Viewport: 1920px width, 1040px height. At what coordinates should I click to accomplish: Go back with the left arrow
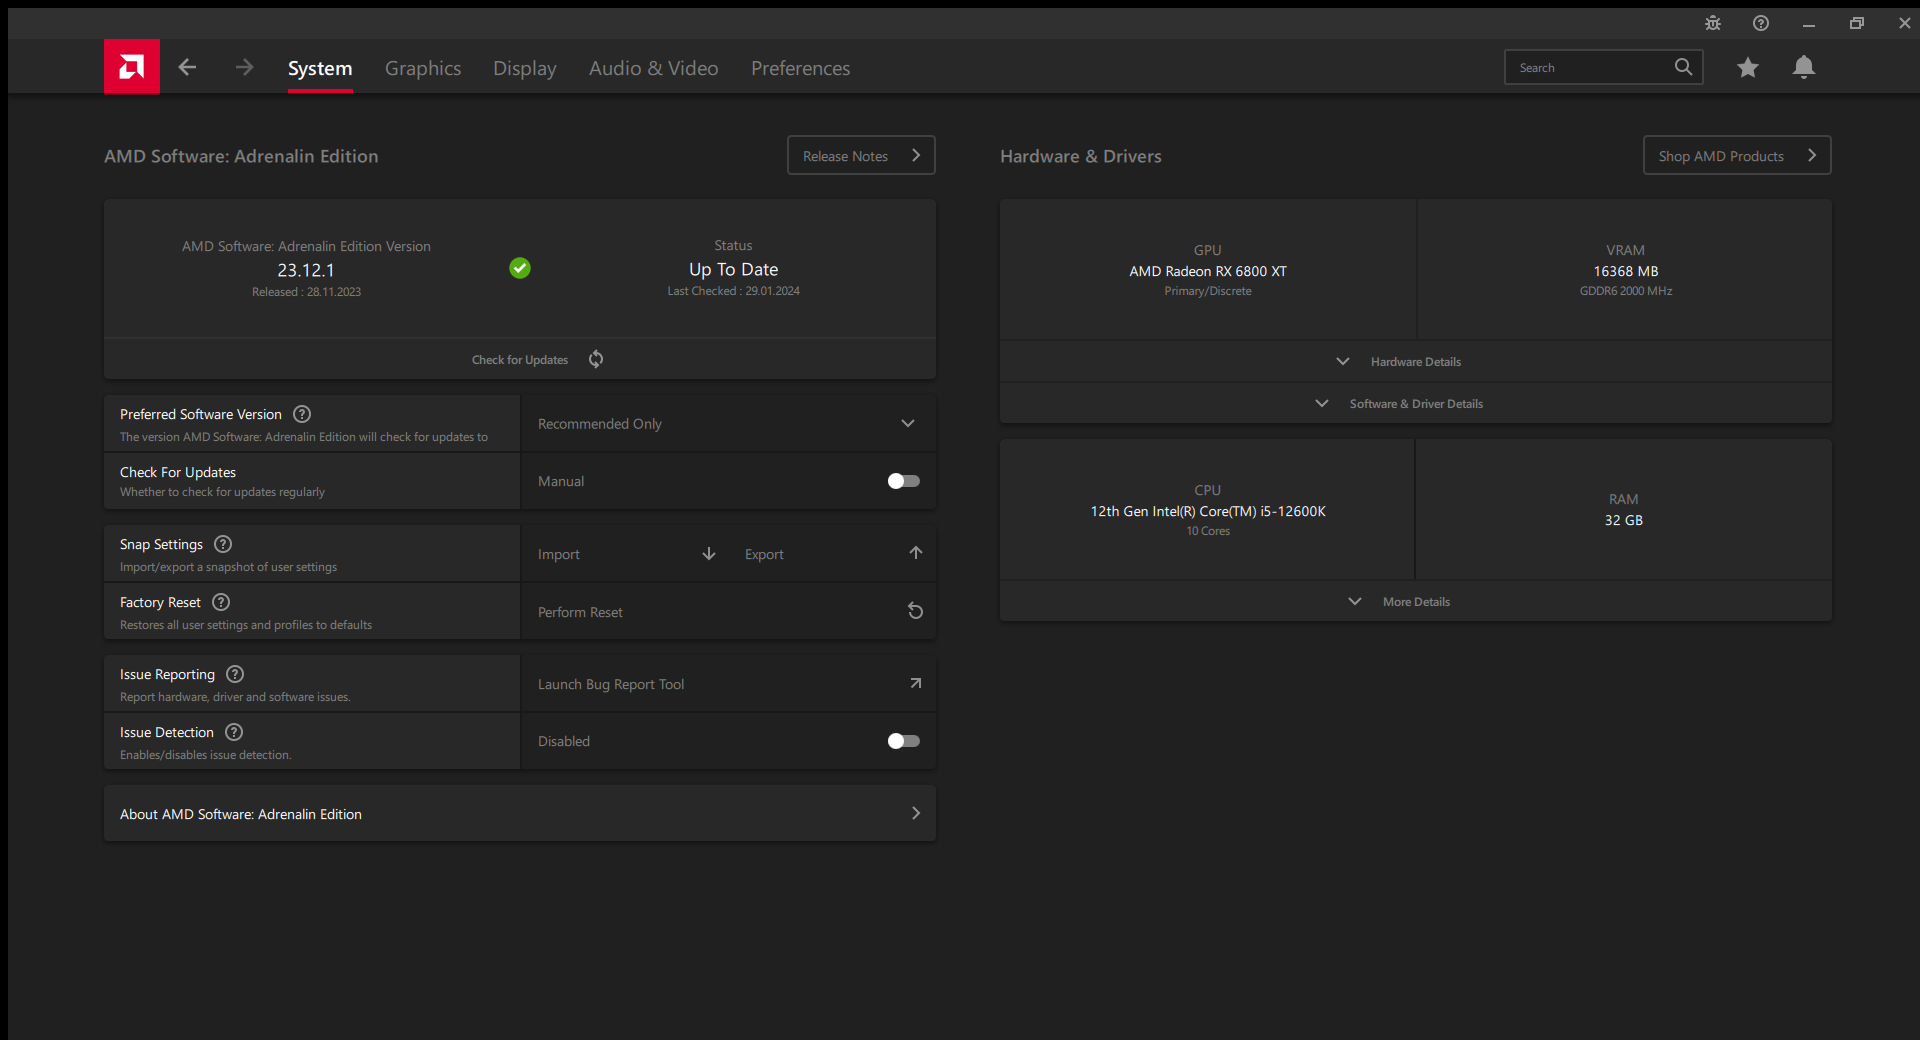(x=187, y=67)
